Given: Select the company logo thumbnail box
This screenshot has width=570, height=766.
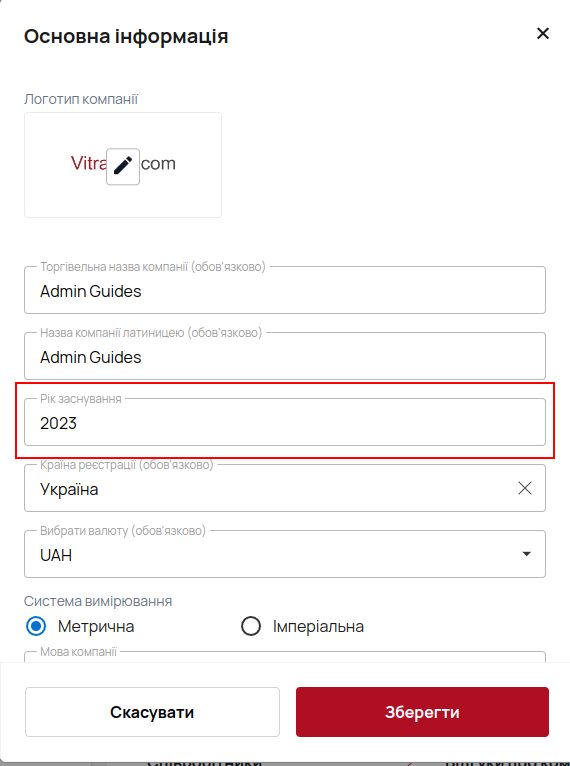Looking at the screenshot, I should (123, 165).
